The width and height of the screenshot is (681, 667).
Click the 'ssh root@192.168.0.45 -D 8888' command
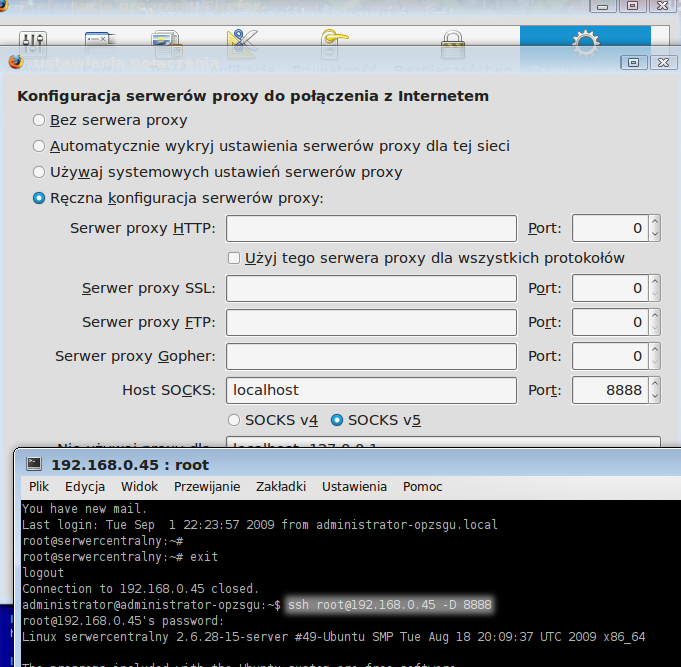(390, 604)
